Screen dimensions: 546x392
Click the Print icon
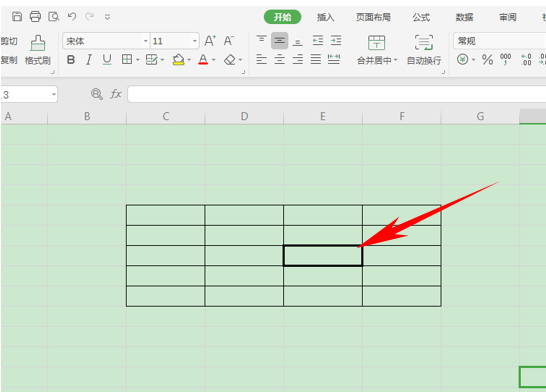click(x=35, y=16)
